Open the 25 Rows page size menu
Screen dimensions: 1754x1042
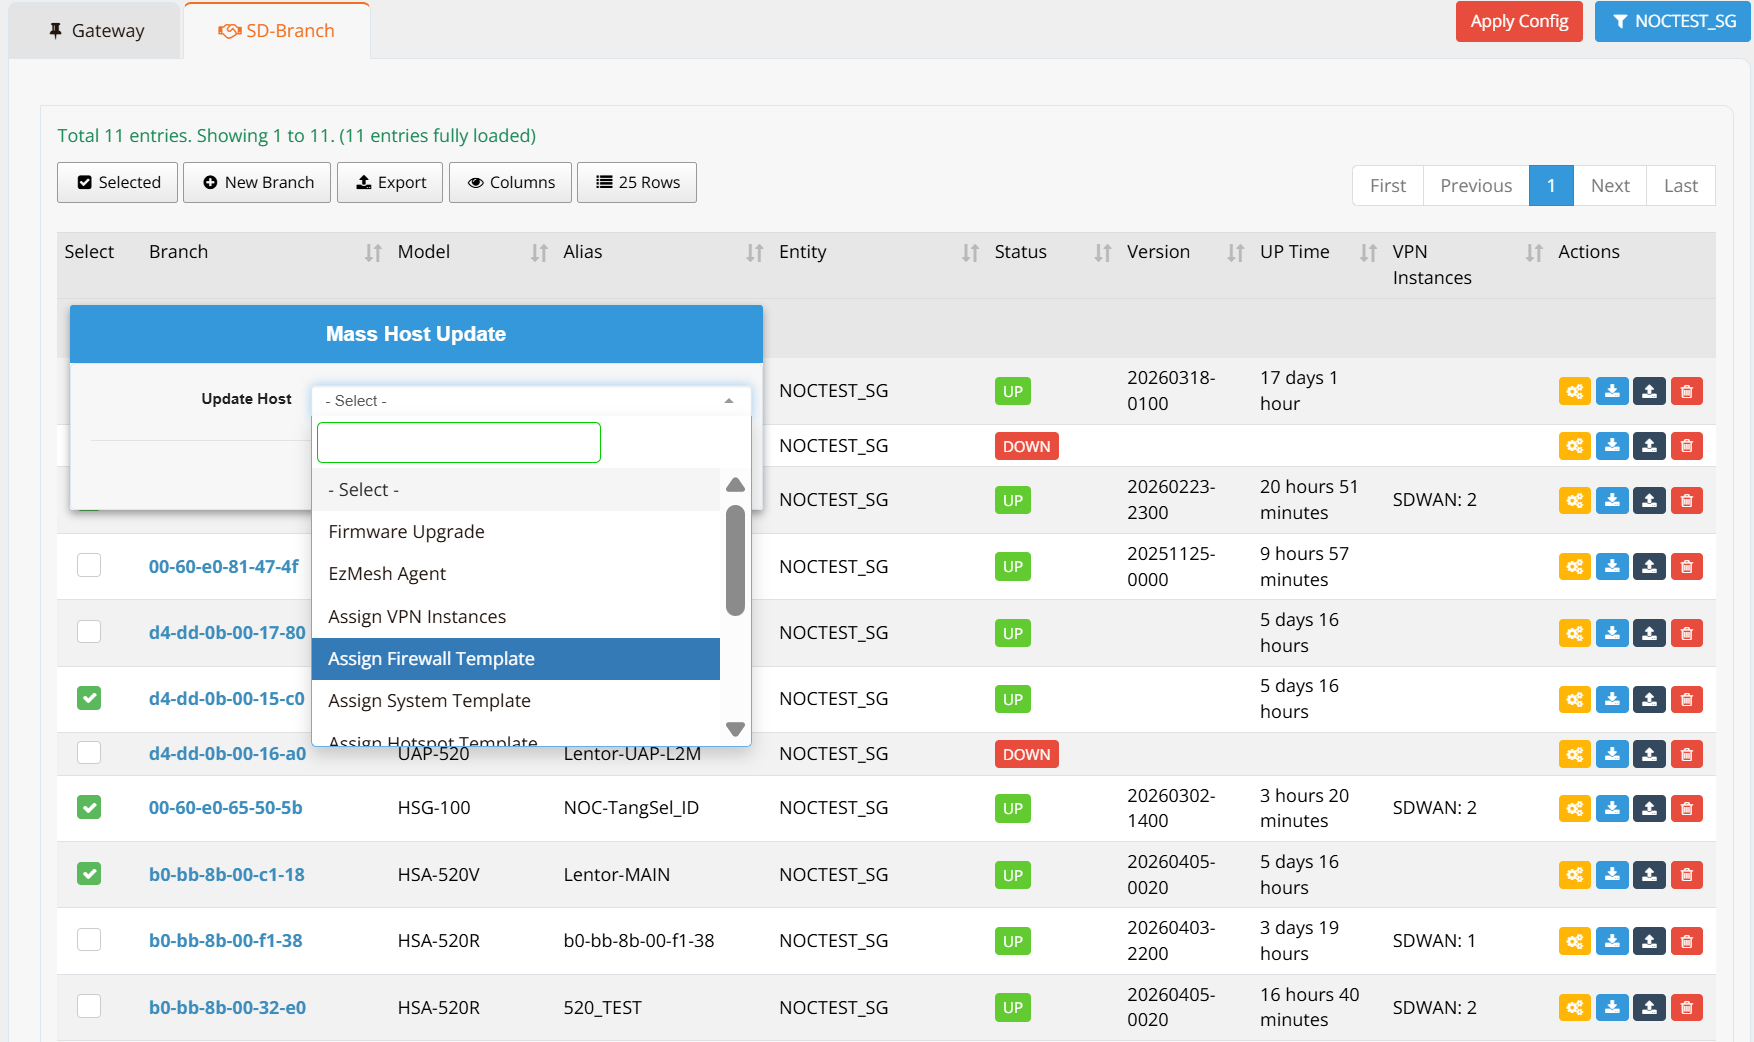[x=637, y=182]
